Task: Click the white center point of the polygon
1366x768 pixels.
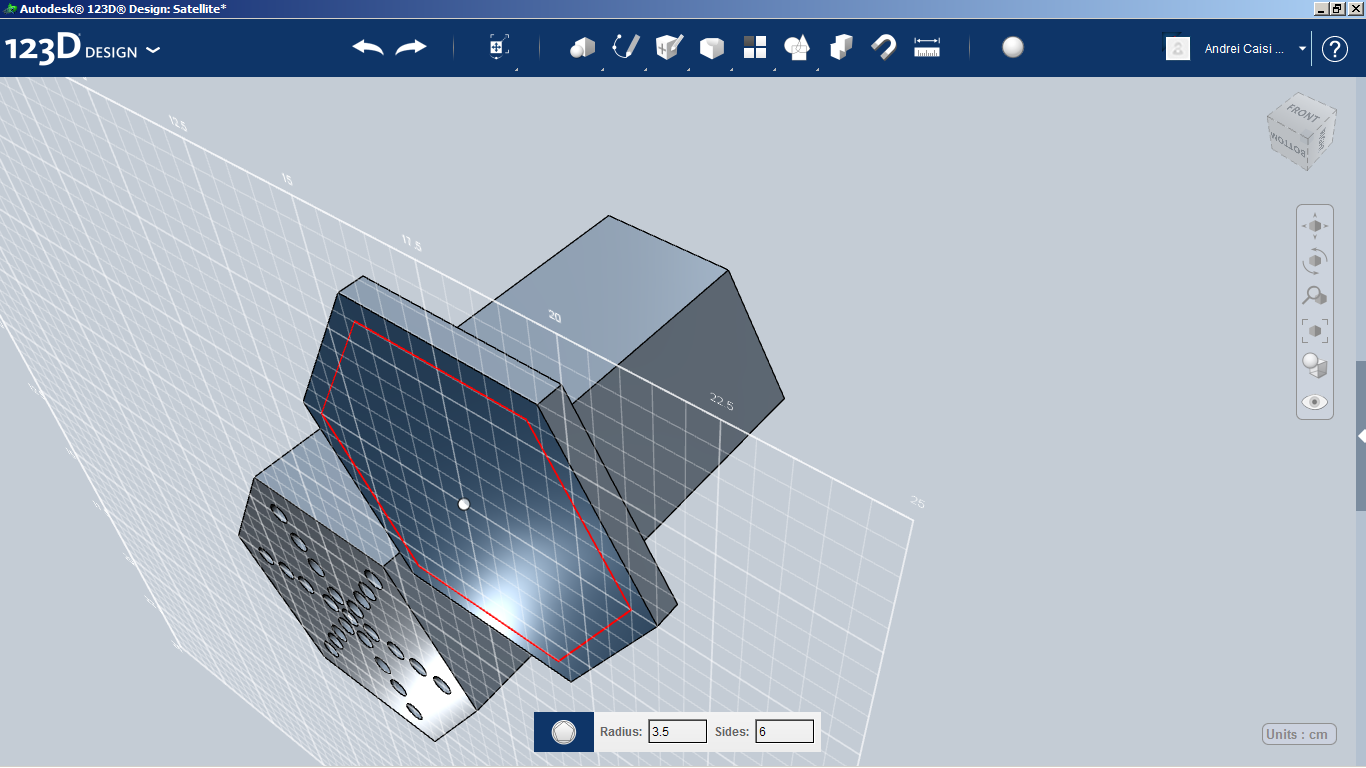Action: click(464, 504)
